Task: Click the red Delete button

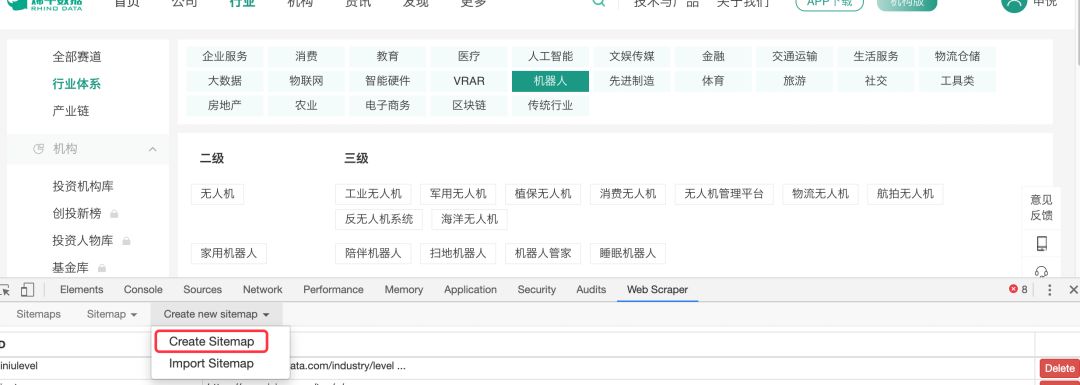Action: 1059,368
